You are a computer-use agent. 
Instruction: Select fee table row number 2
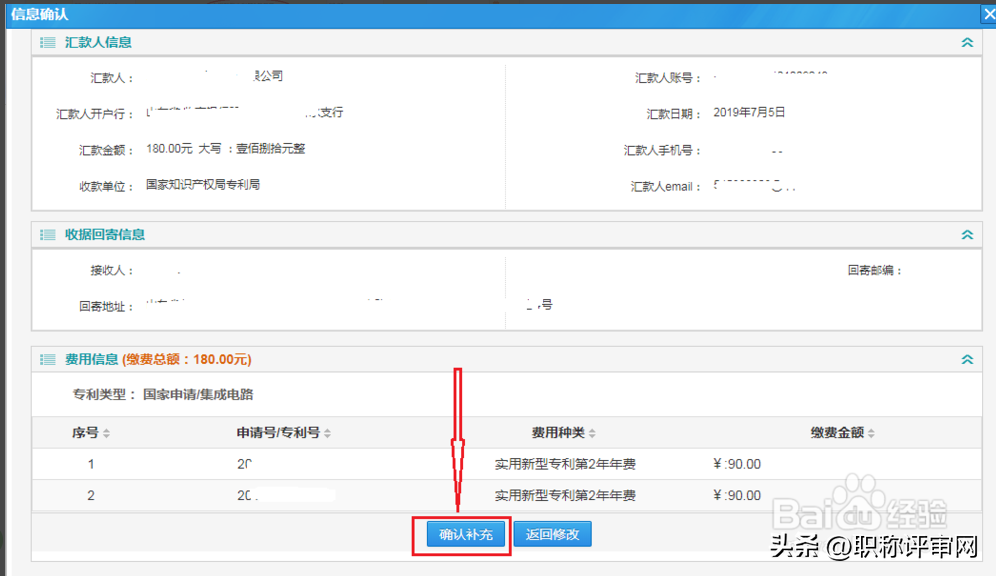[91, 495]
